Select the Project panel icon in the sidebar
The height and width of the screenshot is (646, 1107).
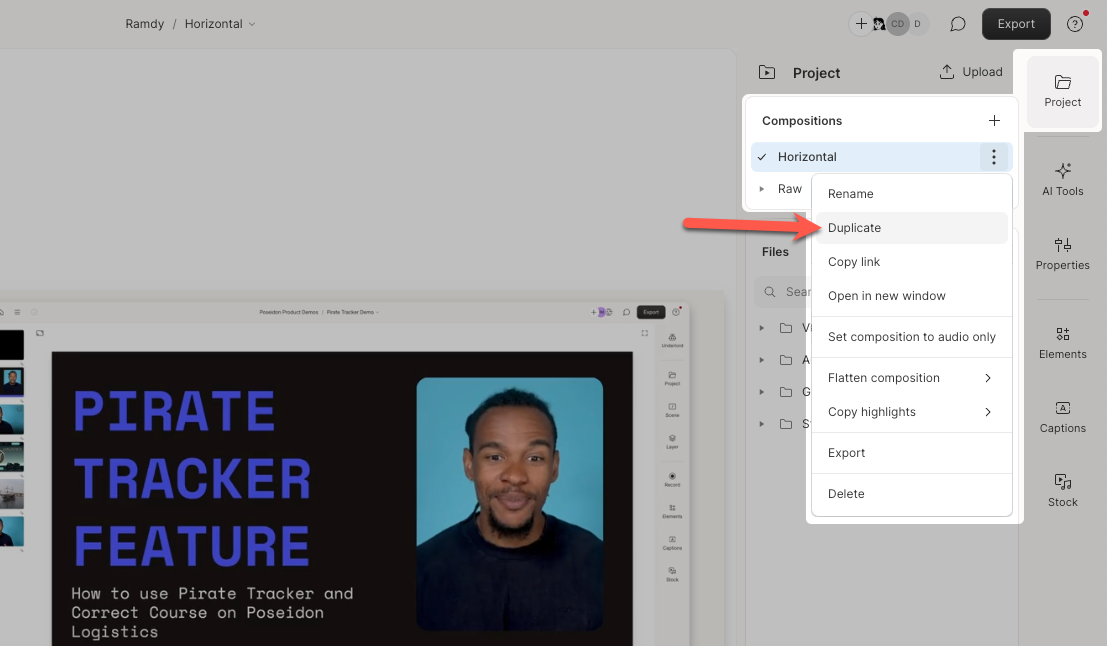[x=1062, y=90]
